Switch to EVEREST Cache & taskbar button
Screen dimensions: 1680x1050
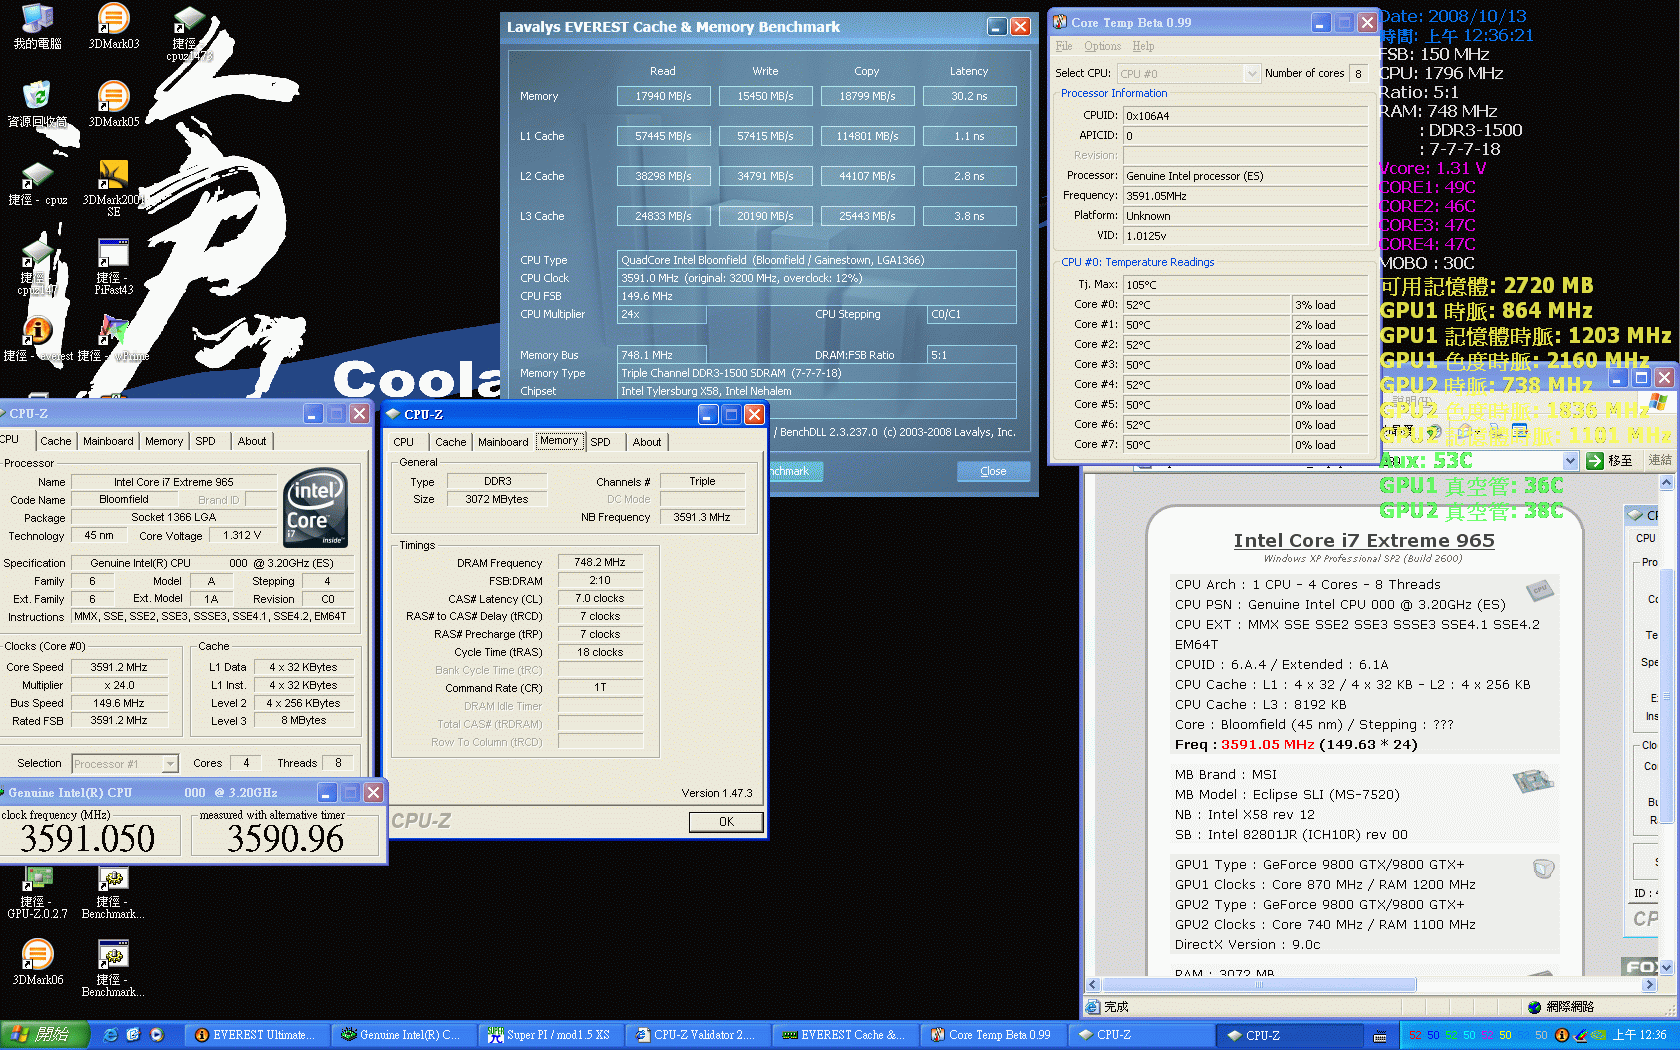pos(844,1035)
